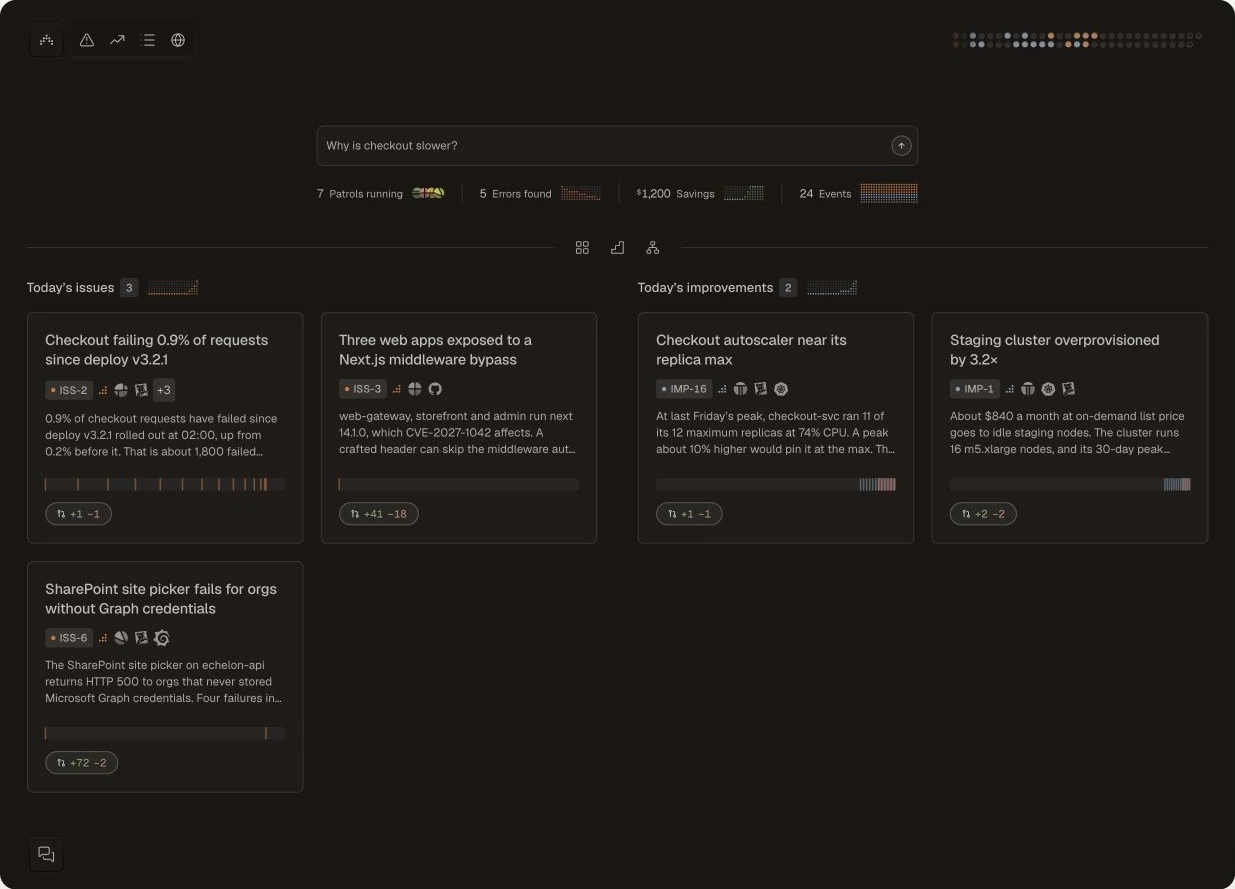Click the timeline bar on the IMP-1 card
Image resolution: width=1235 pixels, height=889 pixels.
(1070, 484)
